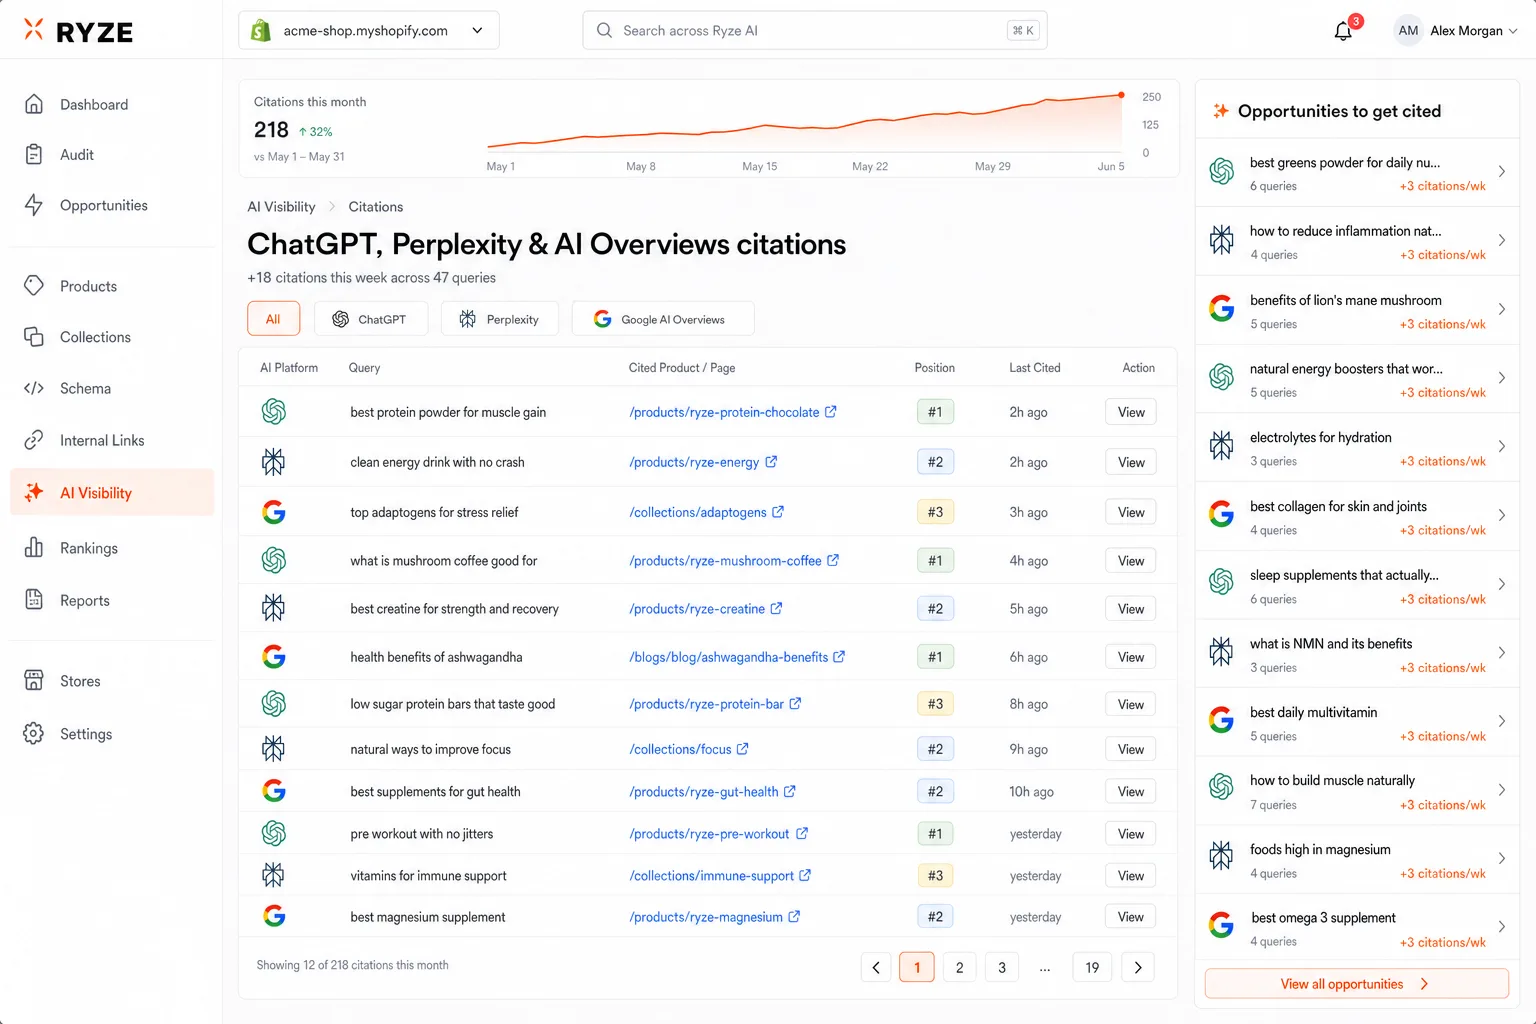Click the Schema code icon

point(34,388)
